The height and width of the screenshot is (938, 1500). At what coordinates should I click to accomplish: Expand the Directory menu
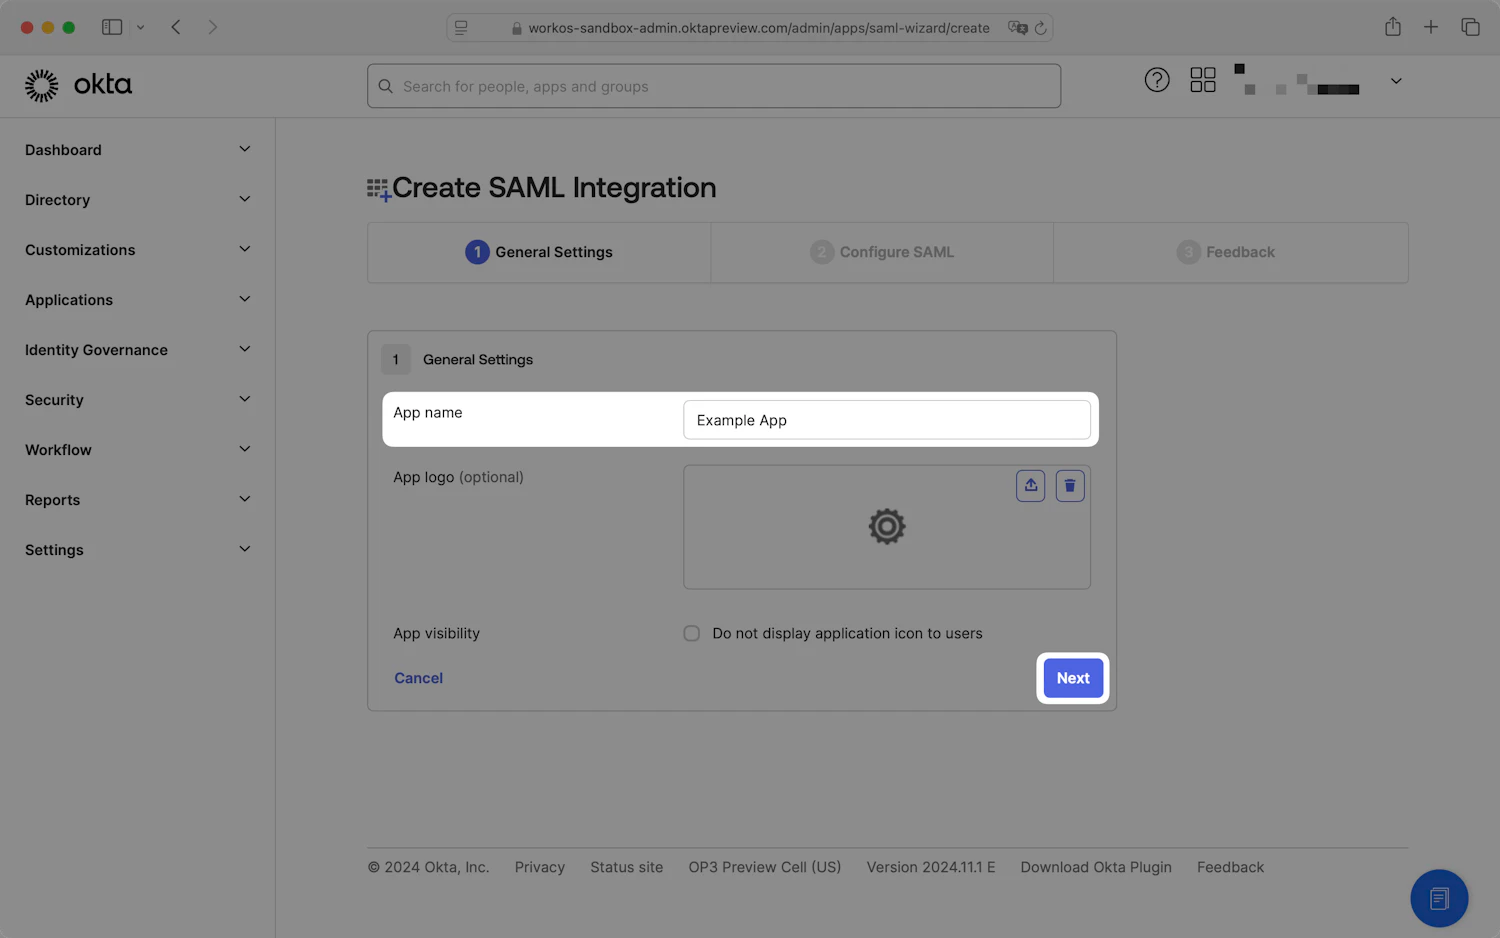(138, 200)
